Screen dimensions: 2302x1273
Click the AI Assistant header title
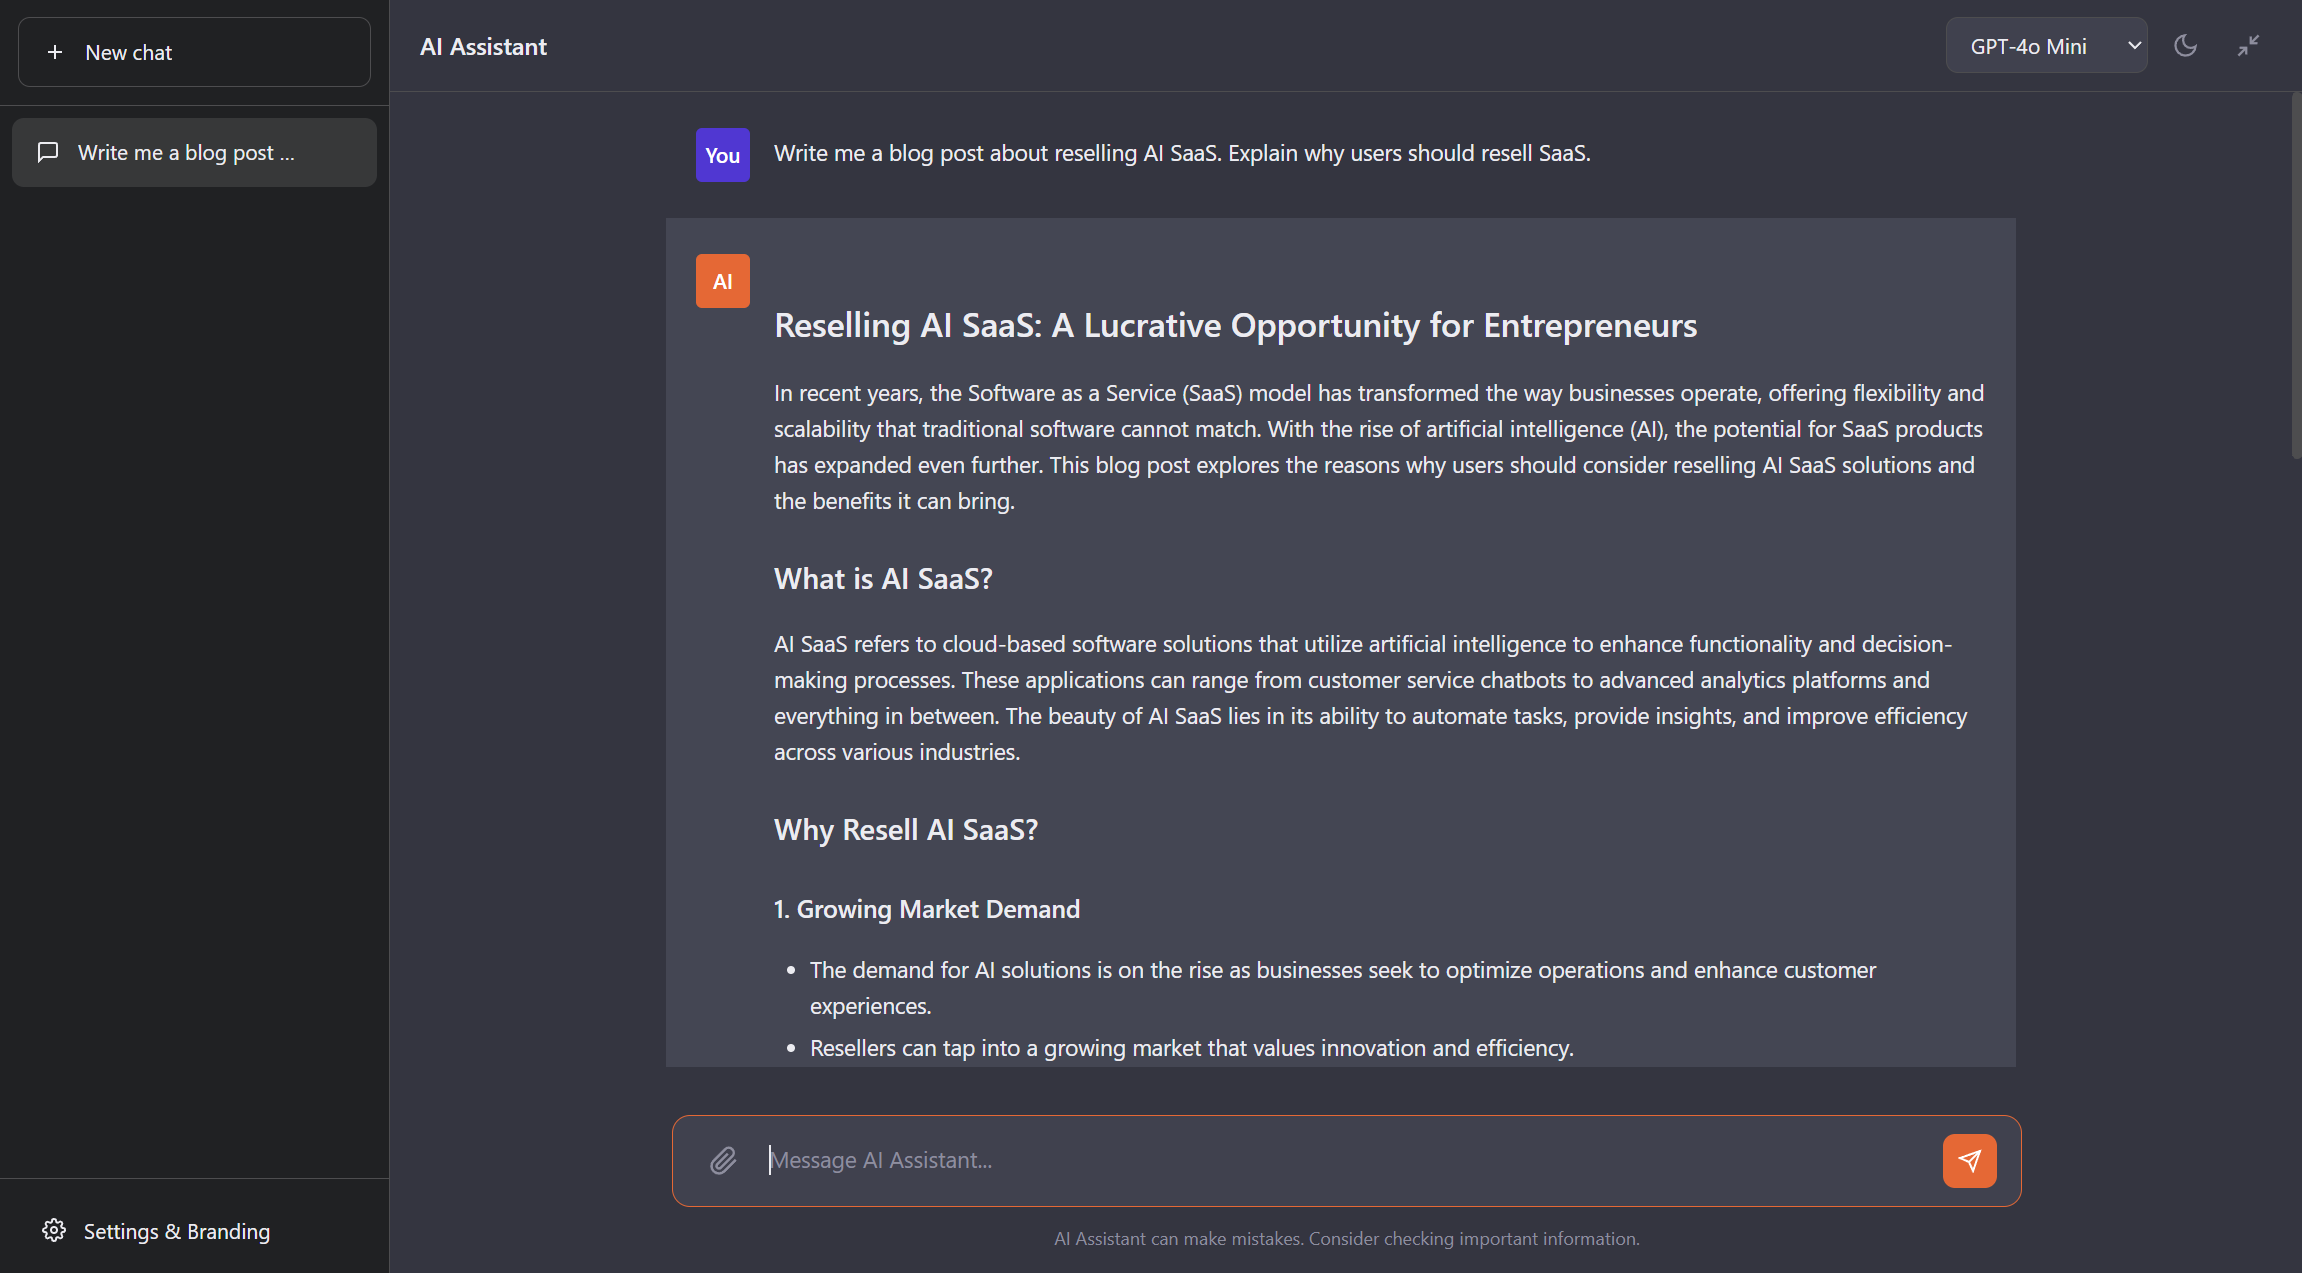click(x=483, y=47)
